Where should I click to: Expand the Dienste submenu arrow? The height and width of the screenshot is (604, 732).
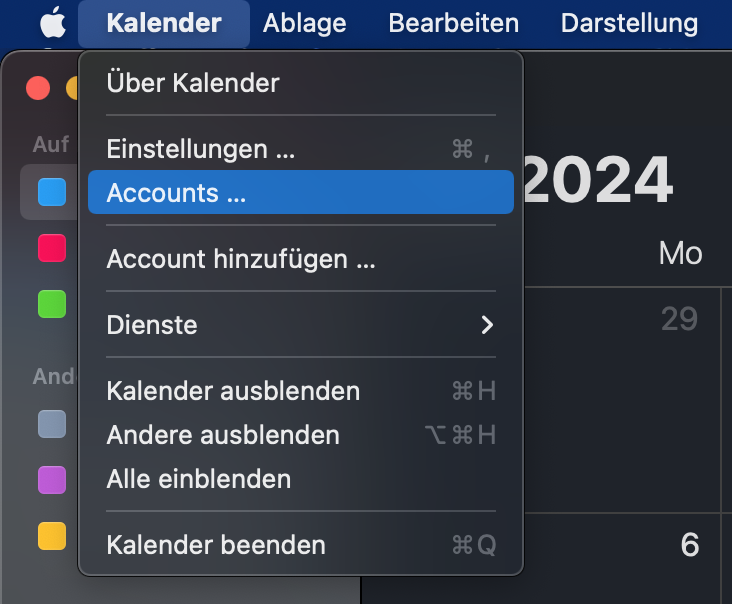pyautogui.click(x=487, y=325)
